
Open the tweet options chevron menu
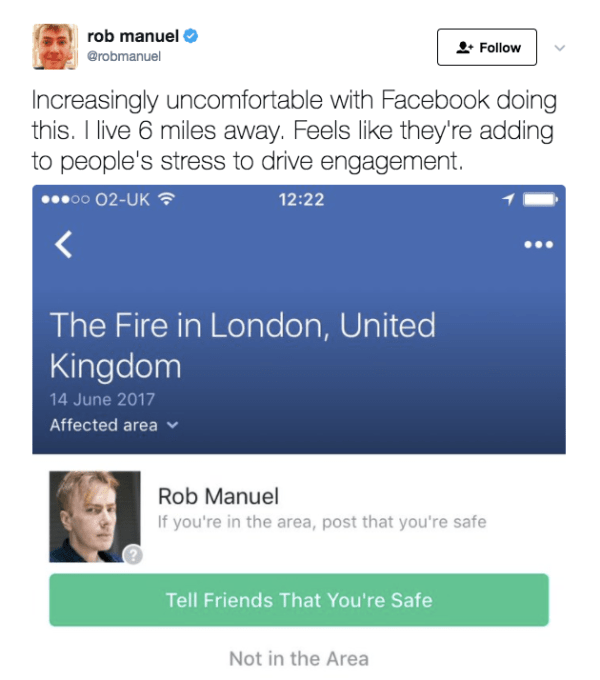[560, 47]
